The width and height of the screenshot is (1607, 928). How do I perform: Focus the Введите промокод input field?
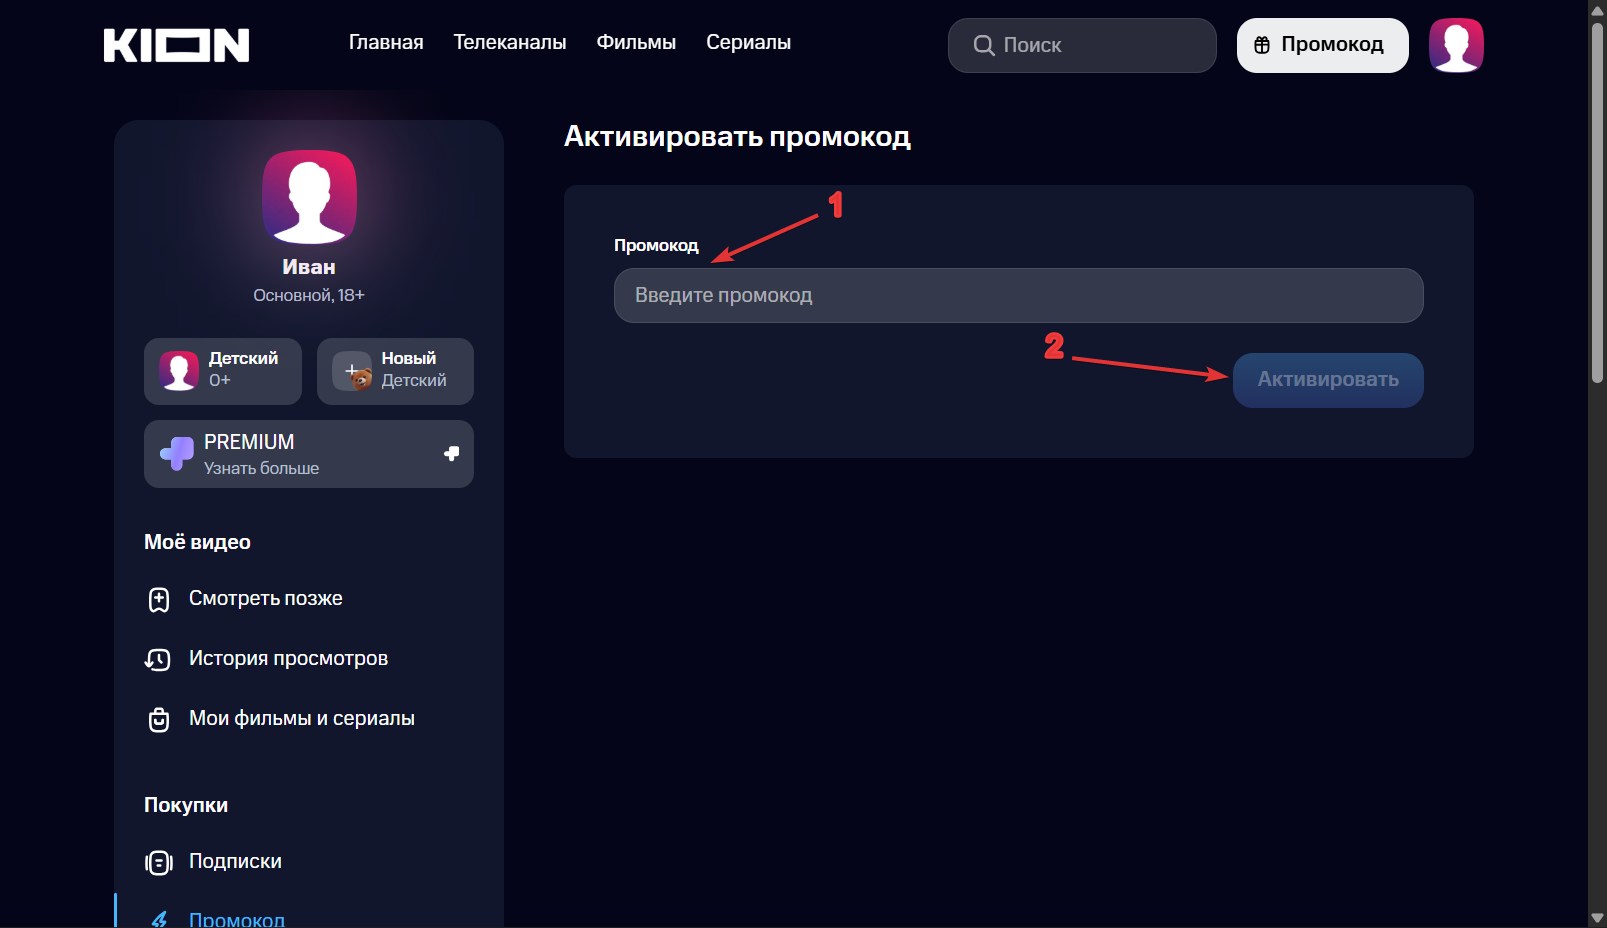pos(1018,295)
